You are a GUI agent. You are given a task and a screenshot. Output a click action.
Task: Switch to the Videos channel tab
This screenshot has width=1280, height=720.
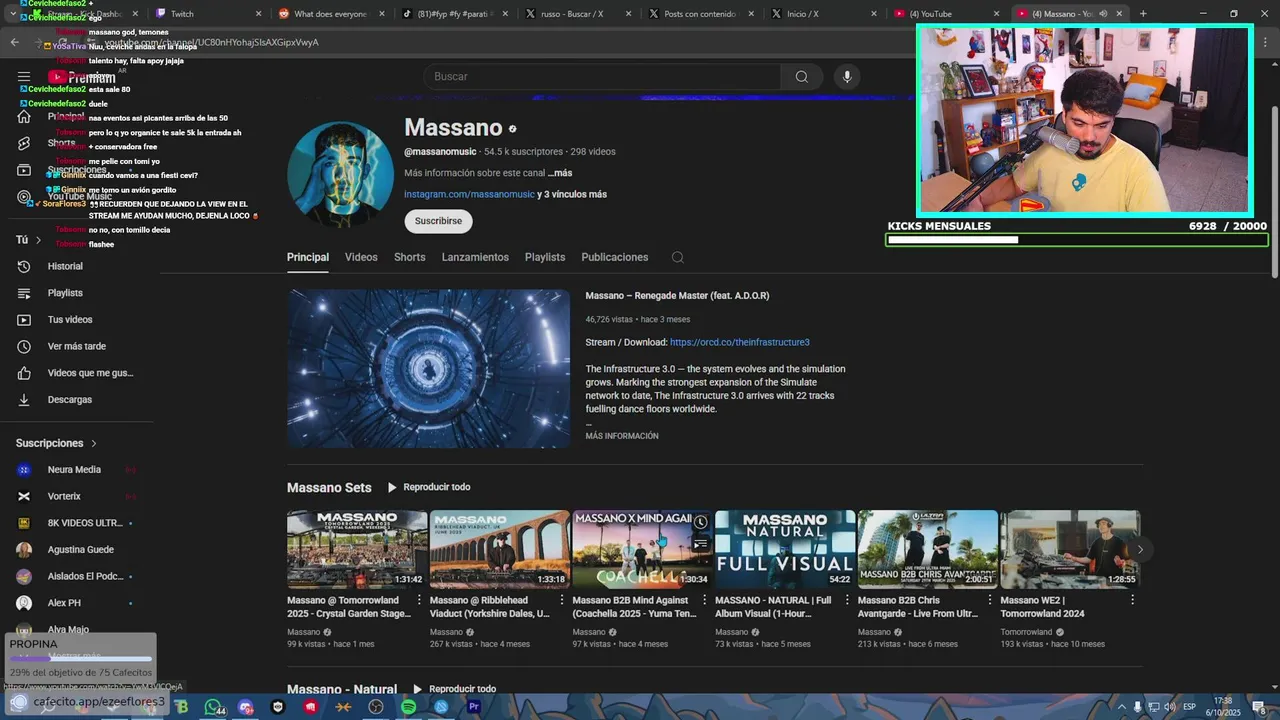pyautogui.click(x=361, y=257)
